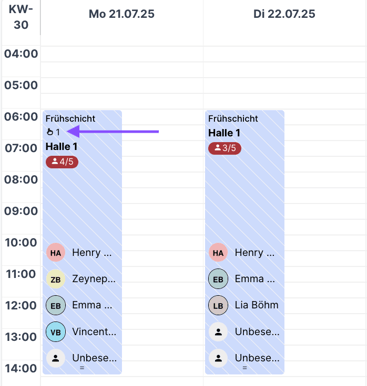Grab the resize handle below Tuesday's shift

pos(245,368)
